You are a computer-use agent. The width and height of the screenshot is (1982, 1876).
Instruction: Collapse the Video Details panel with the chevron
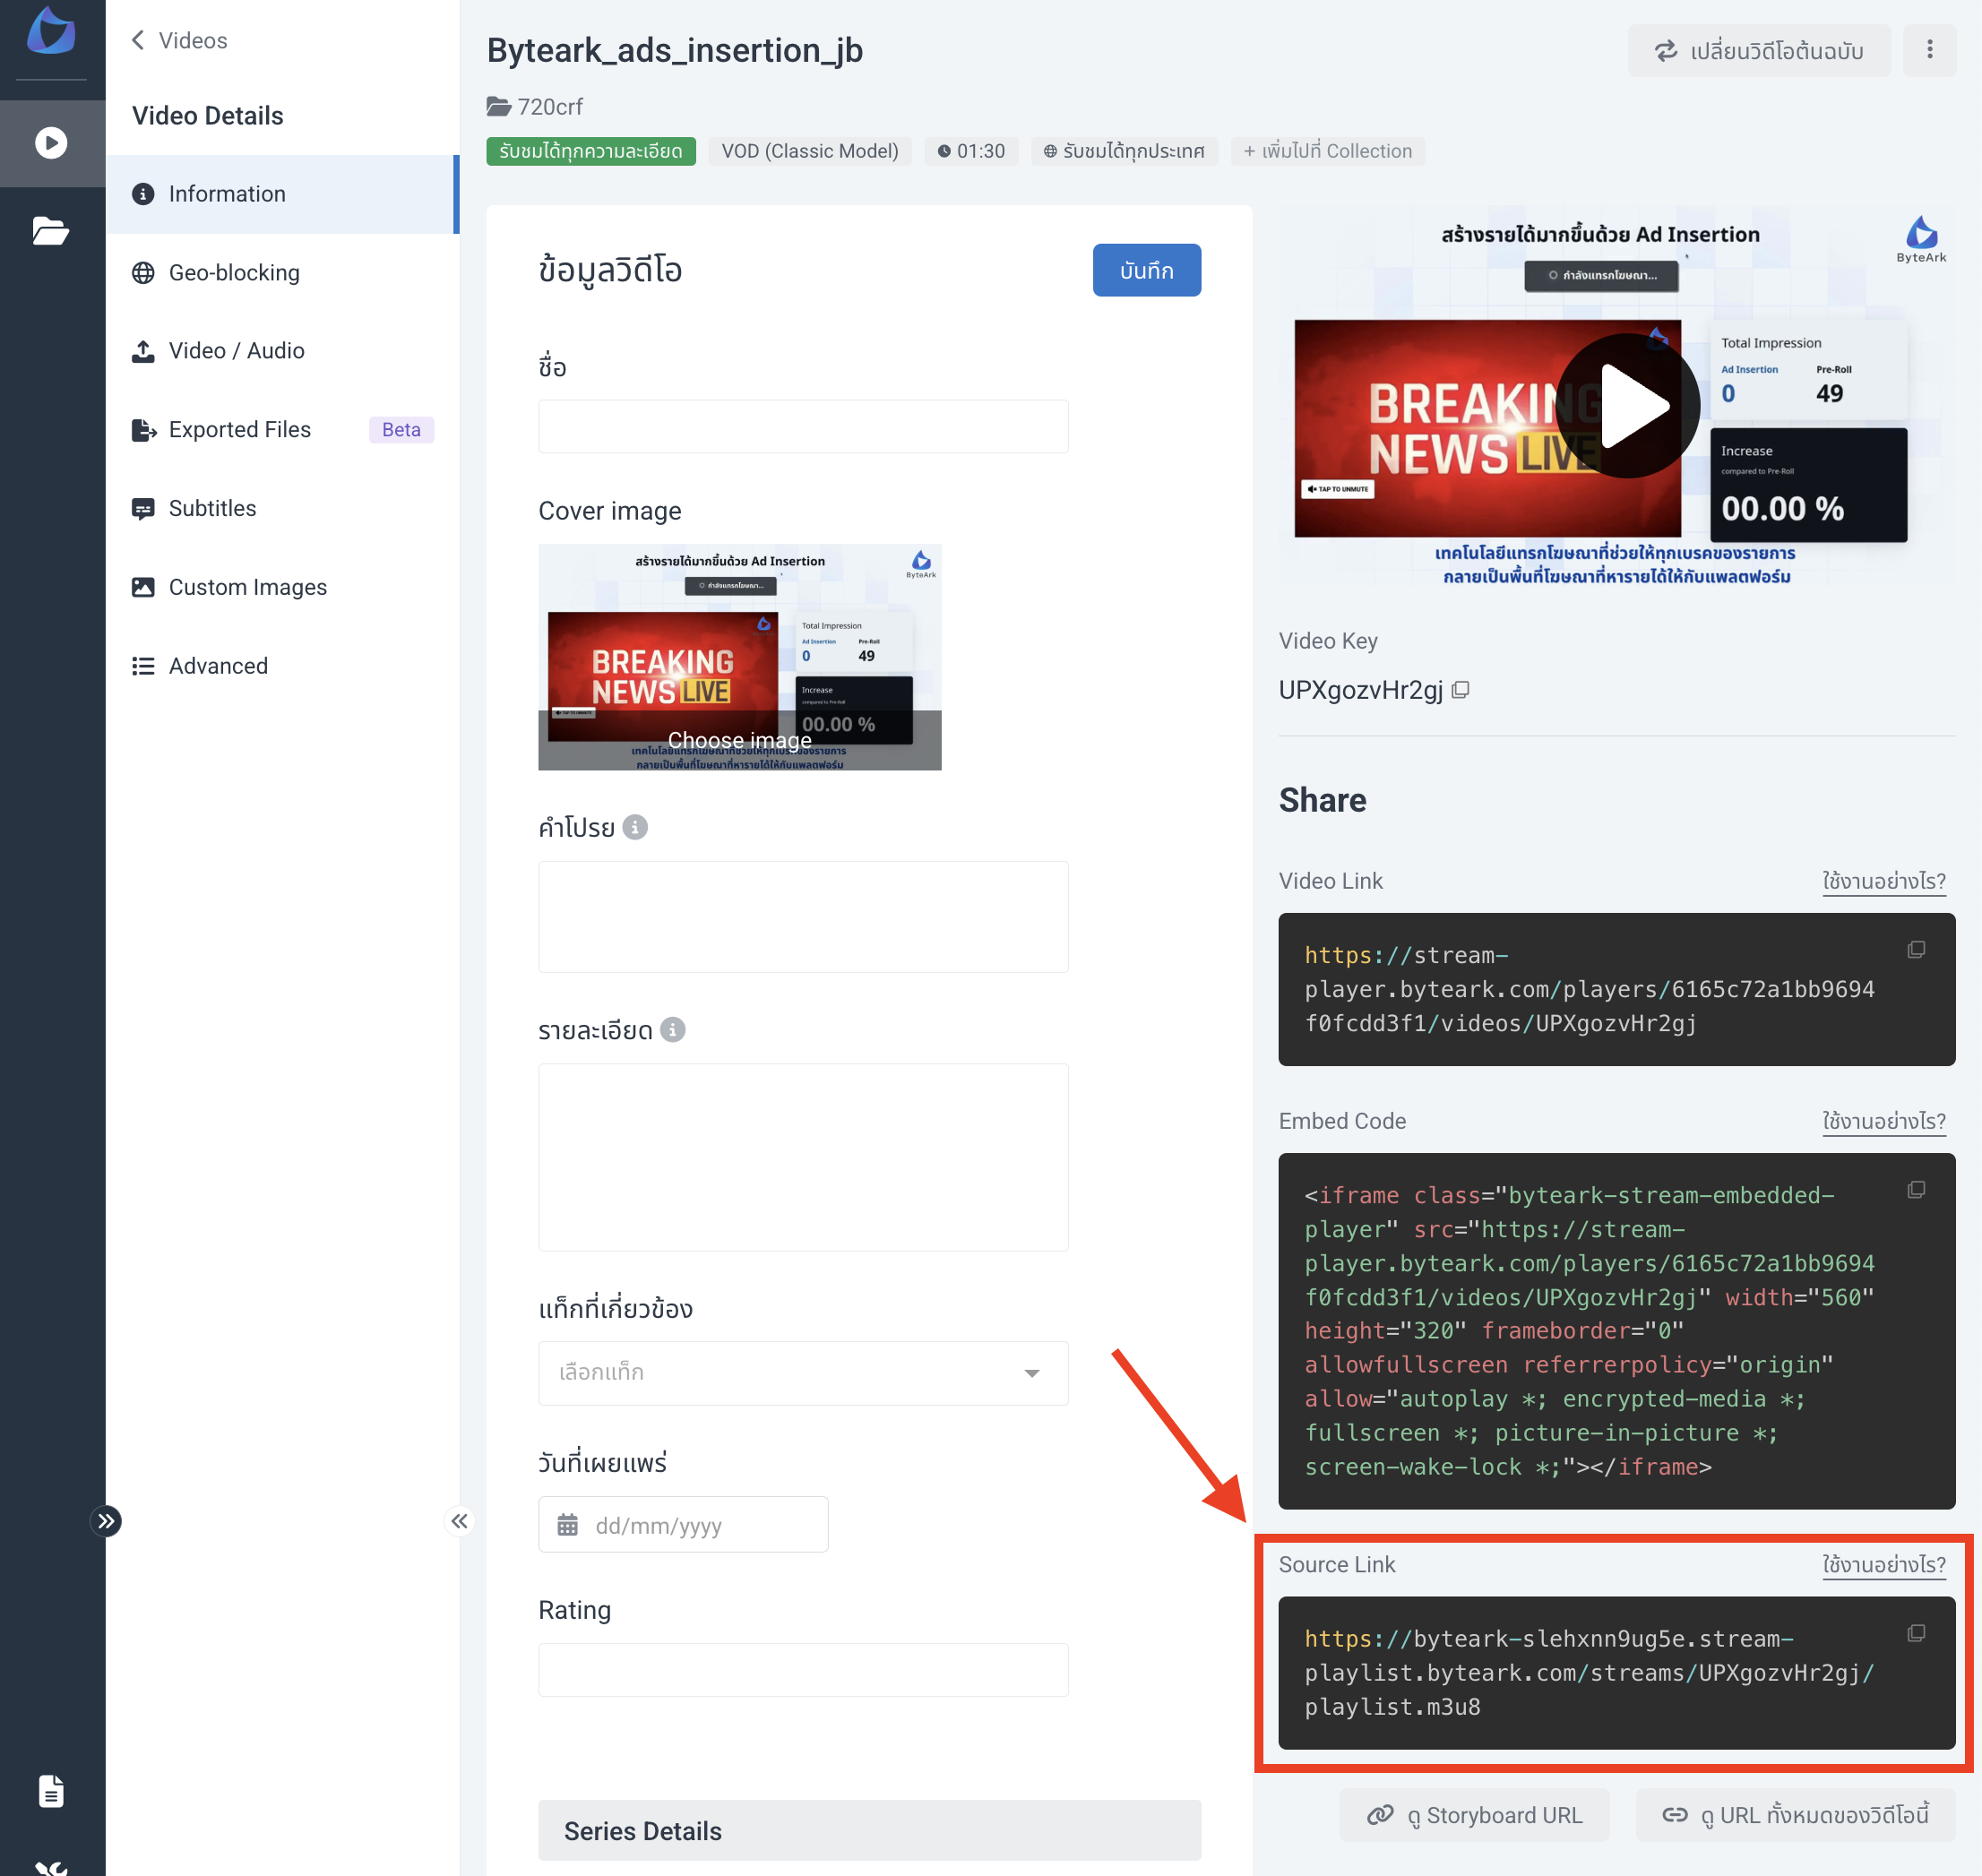pos(459,1521)
